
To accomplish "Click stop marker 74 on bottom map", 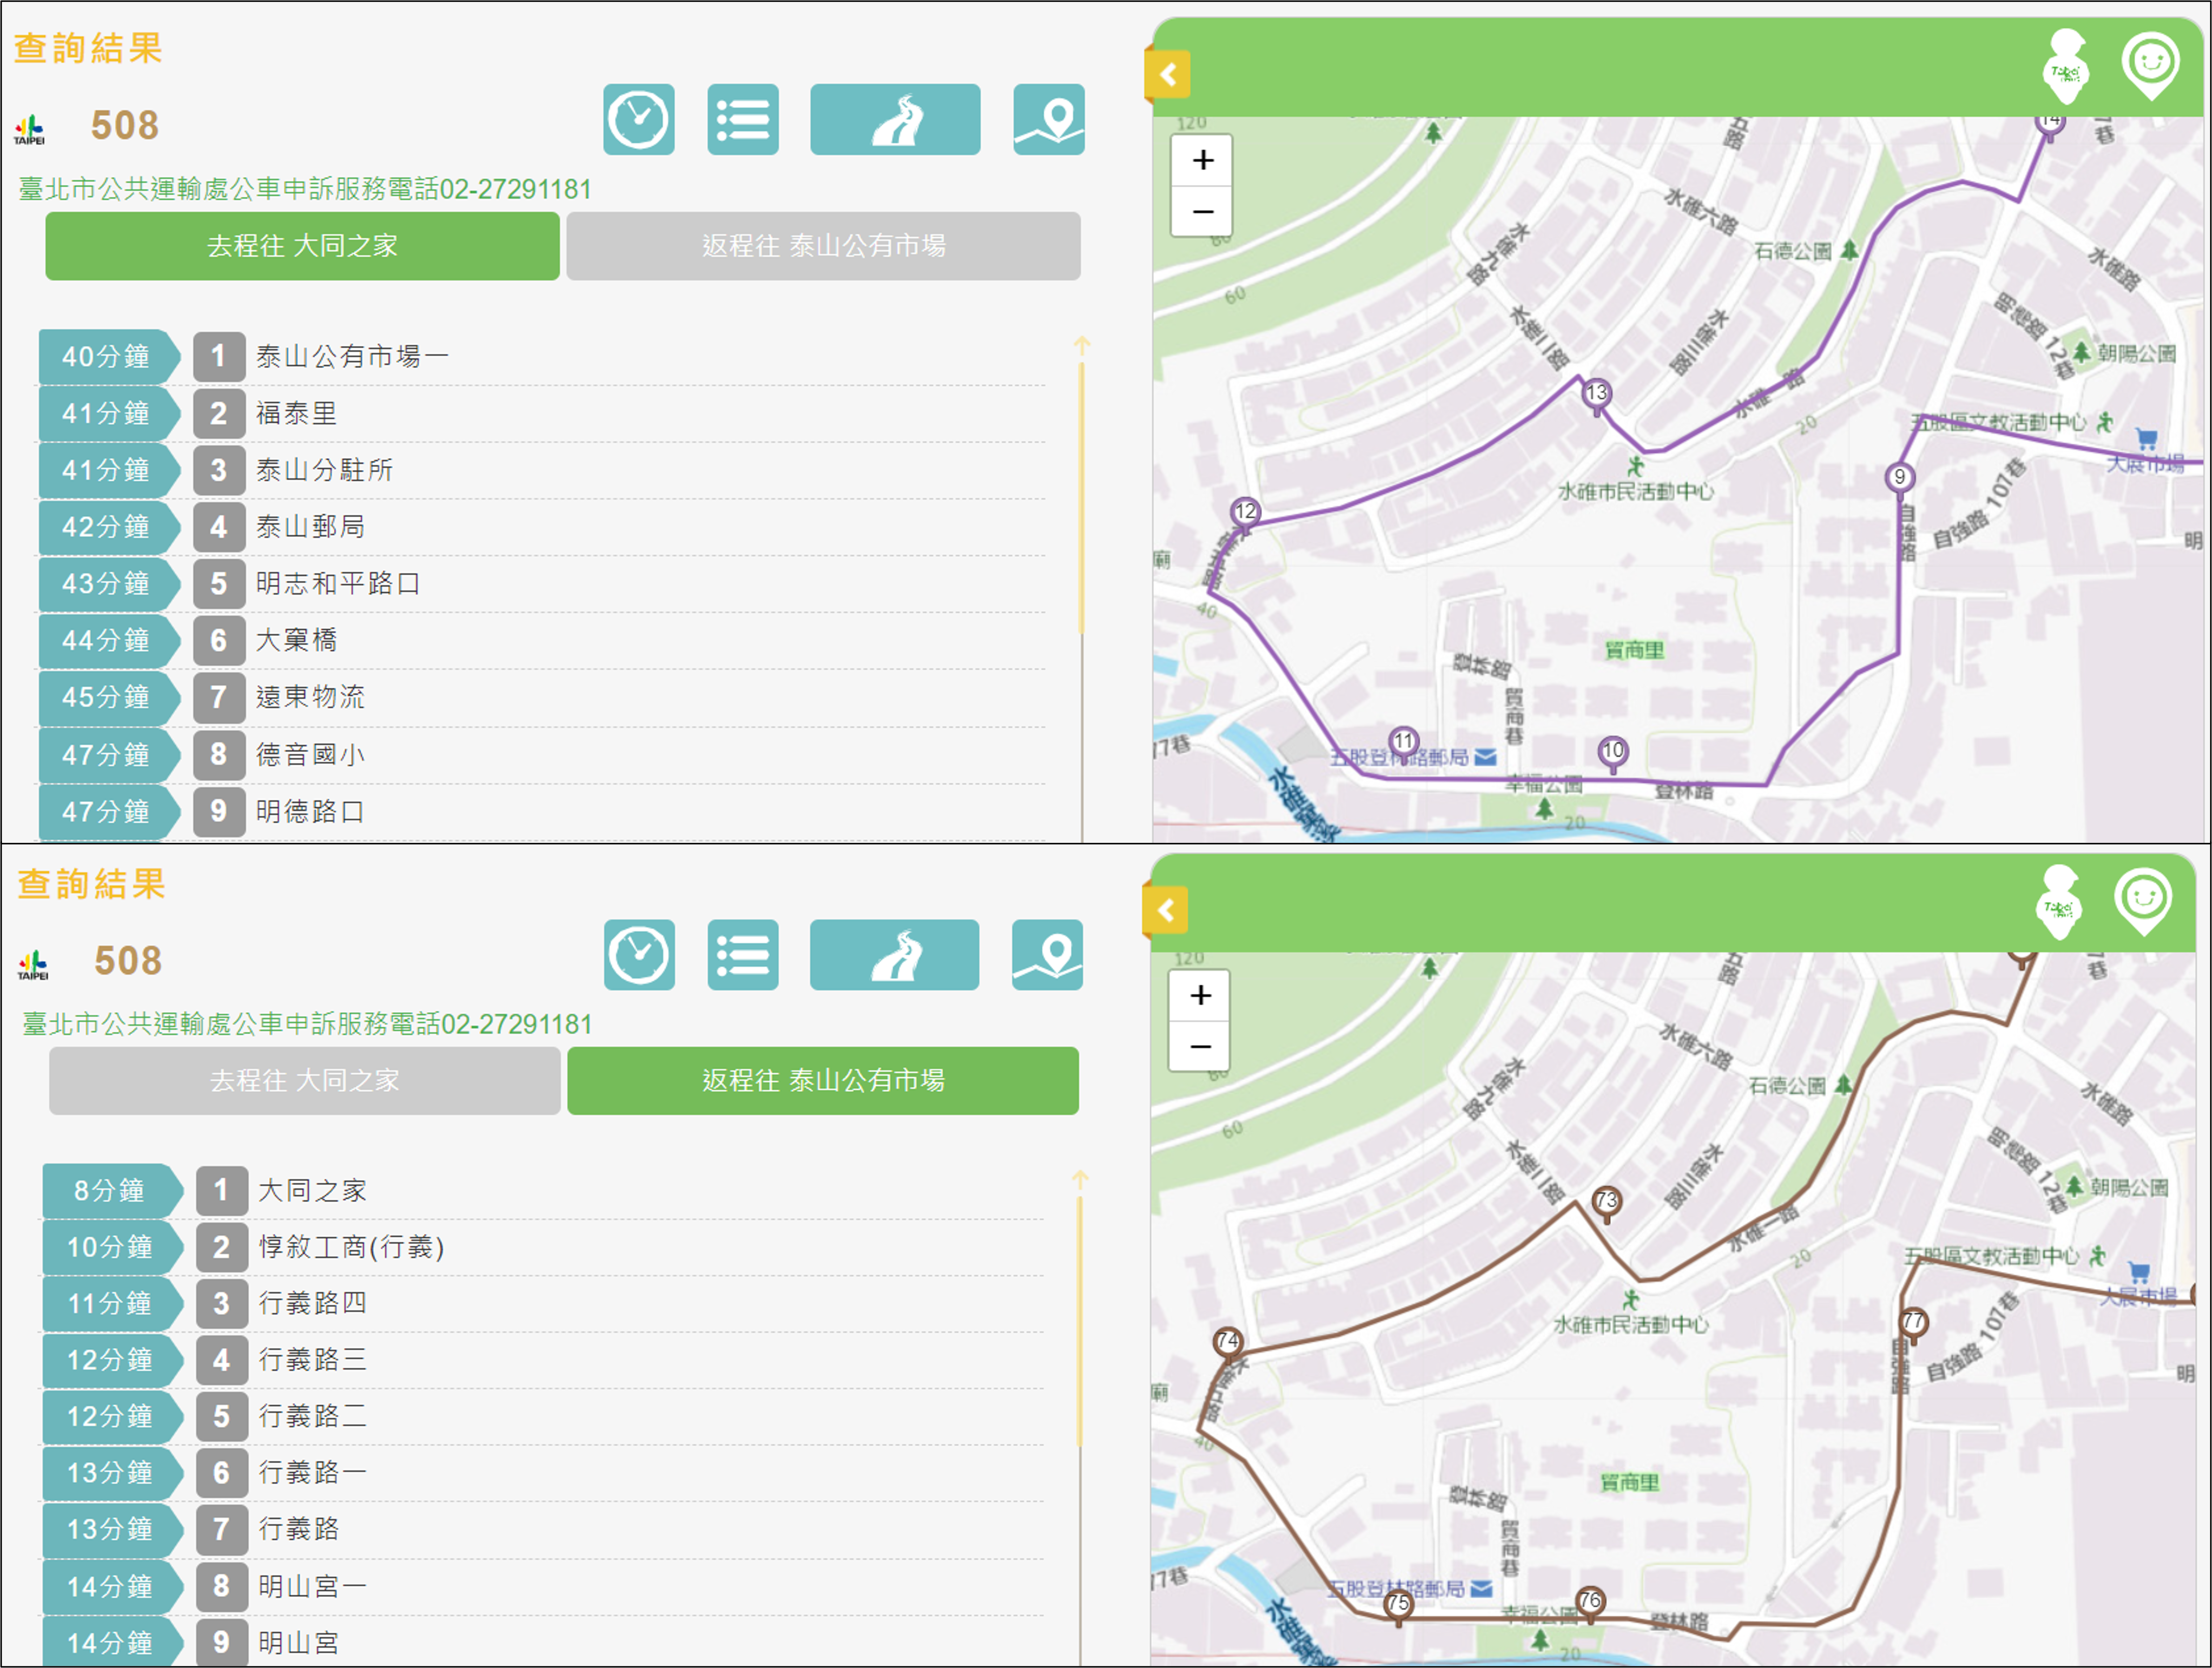I will pyautogui.click(x=1227, y=1340).
